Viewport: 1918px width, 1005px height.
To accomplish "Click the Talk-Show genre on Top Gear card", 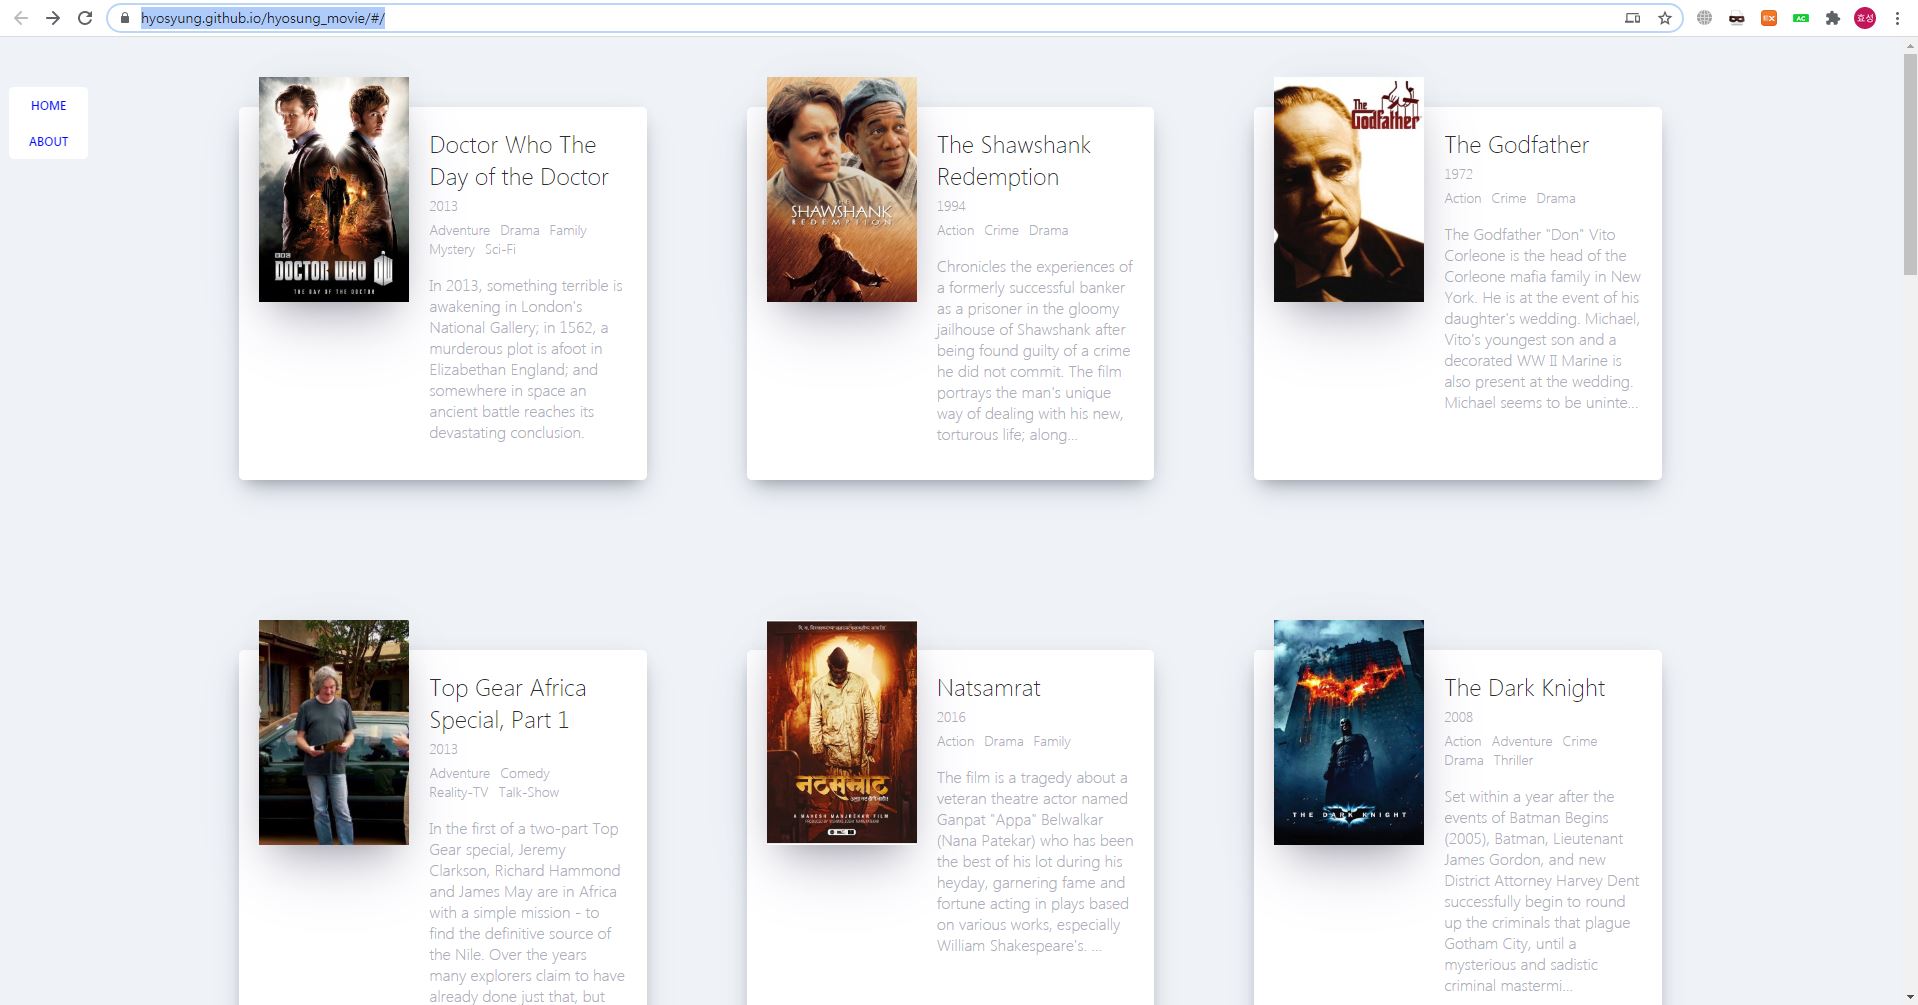I will tap(529, 793).
